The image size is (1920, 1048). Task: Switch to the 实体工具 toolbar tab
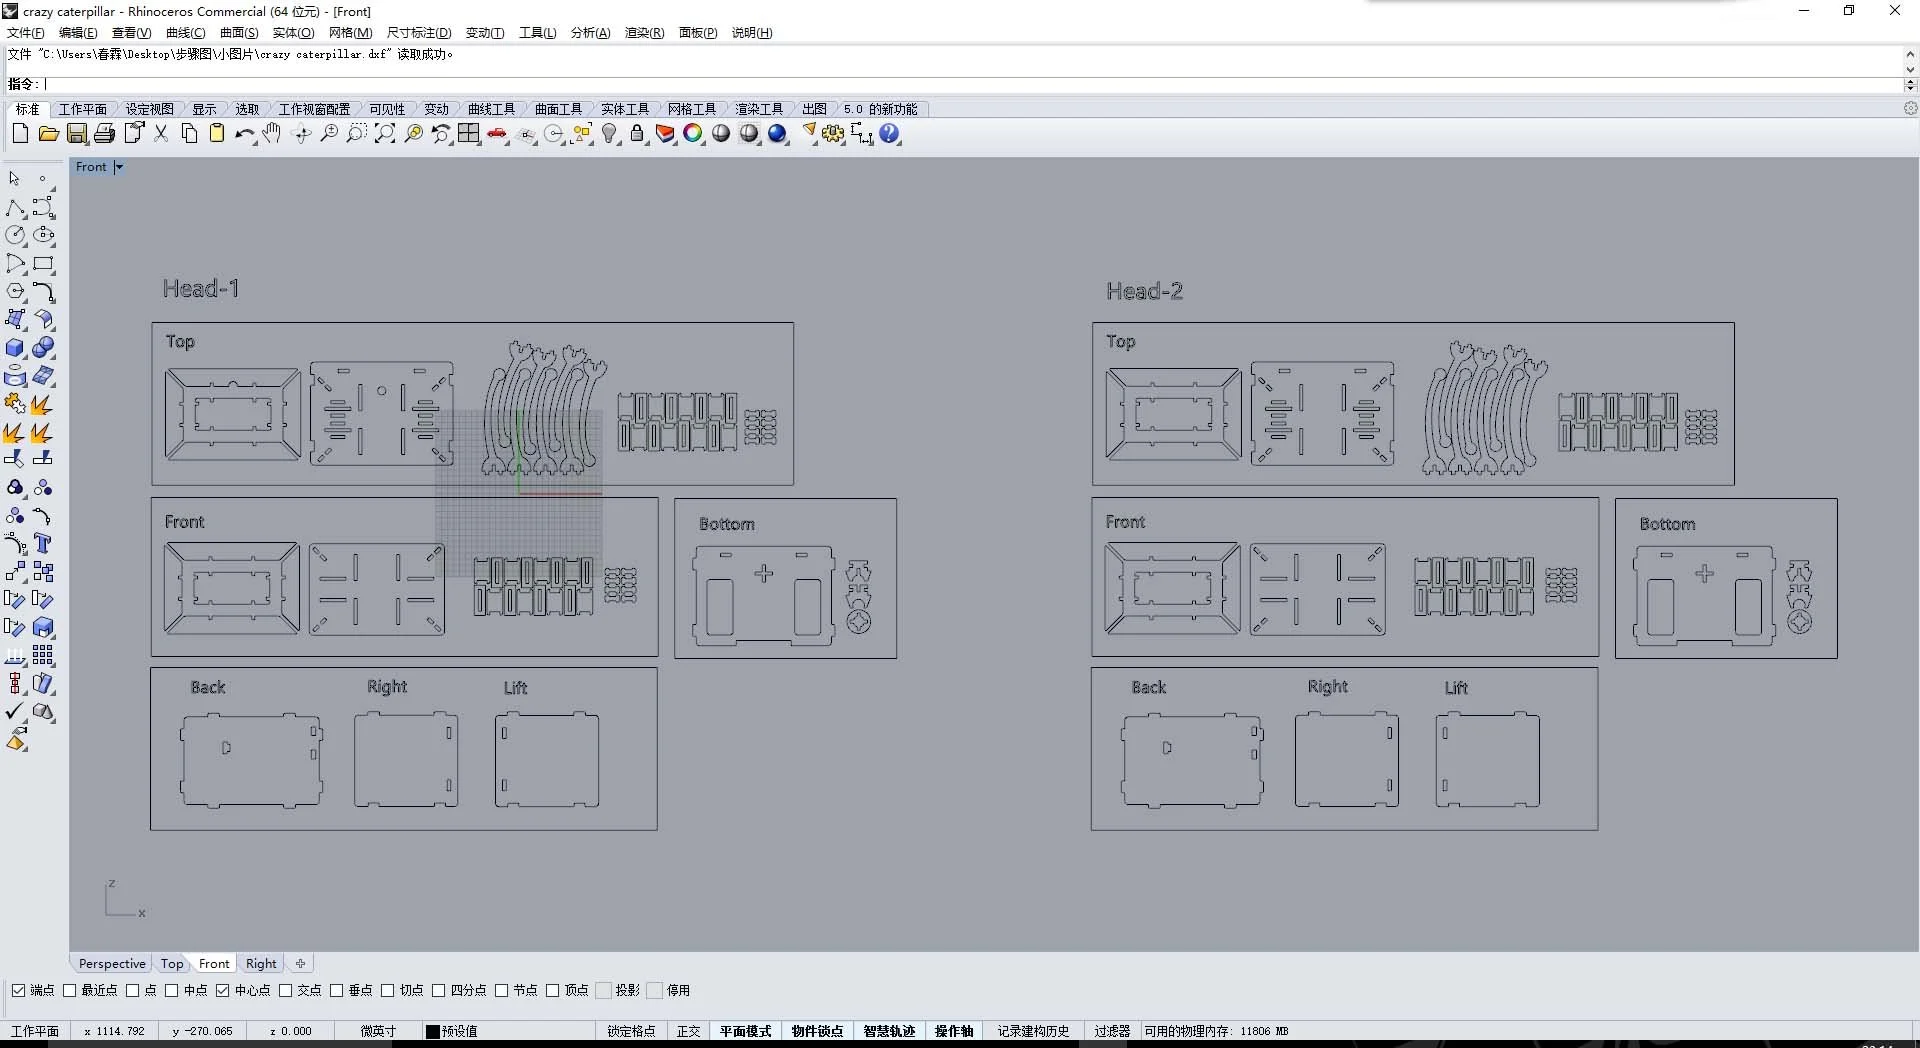(625, 109)
